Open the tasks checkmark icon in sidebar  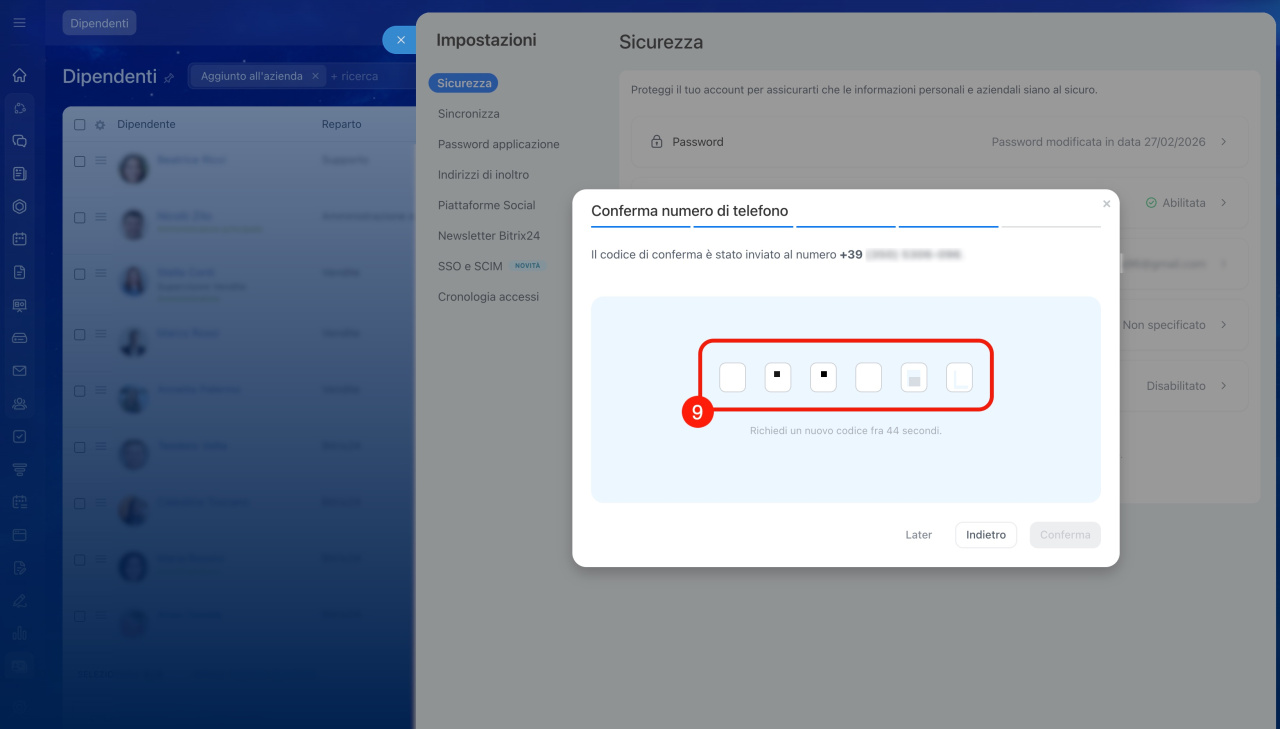click(x=19, y=437)
